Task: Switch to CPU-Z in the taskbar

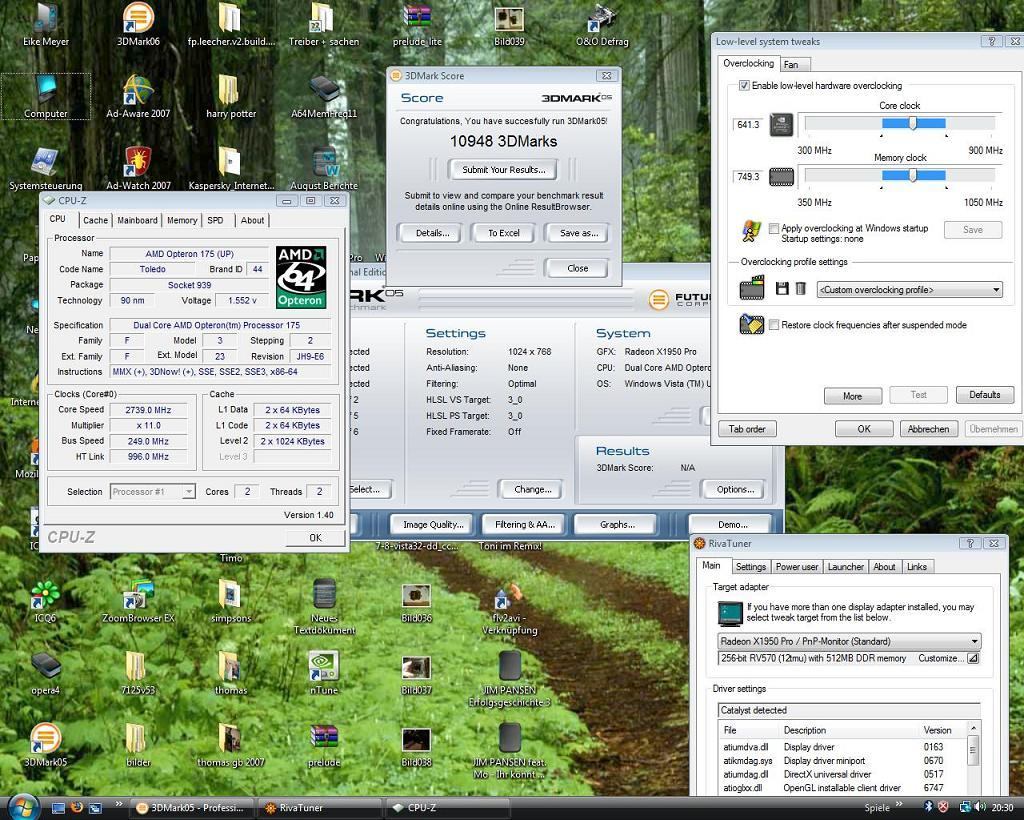Action: 448,808
